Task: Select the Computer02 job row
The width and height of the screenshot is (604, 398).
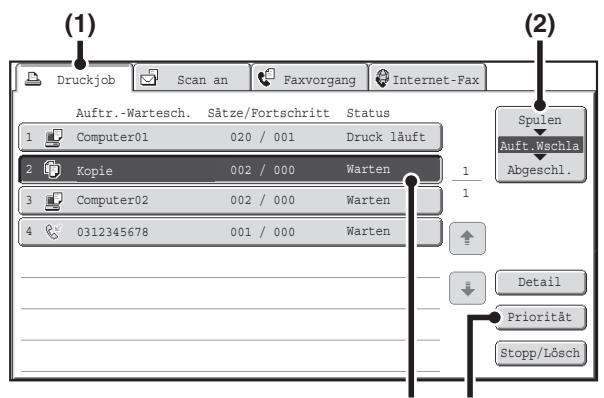Action: 230,200
